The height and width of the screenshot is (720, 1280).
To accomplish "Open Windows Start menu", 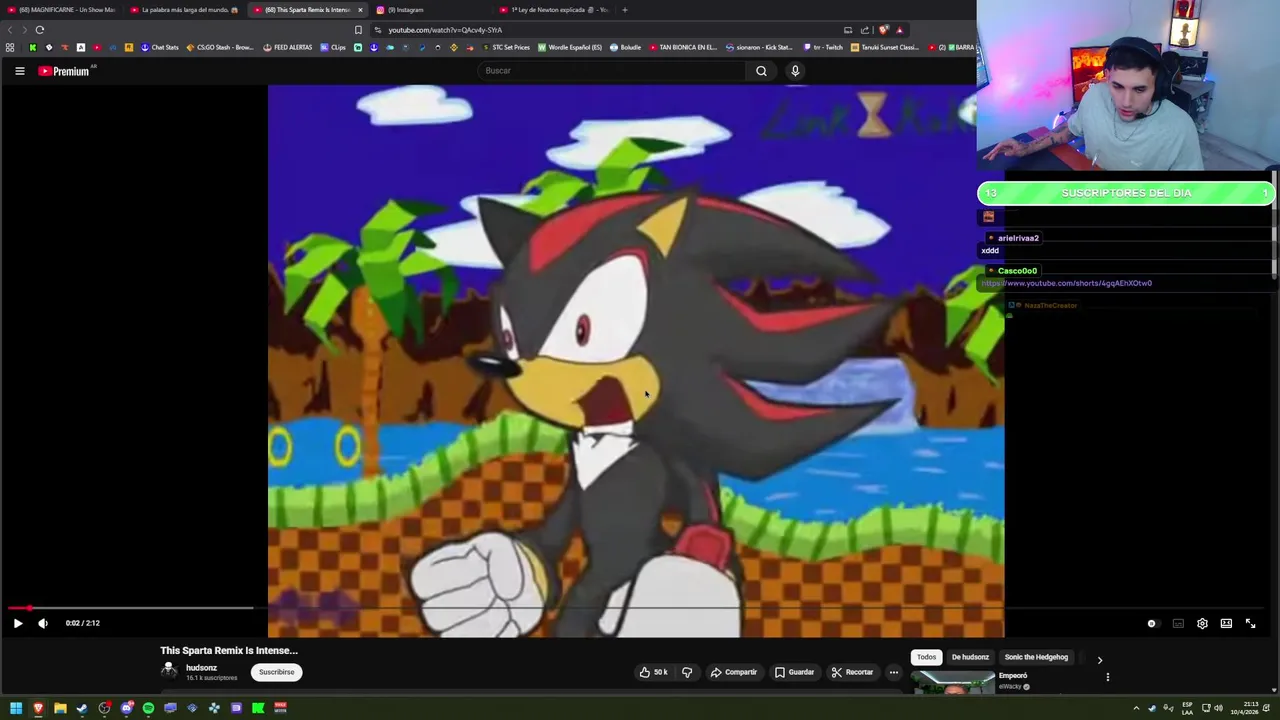I will coord(16,708).
